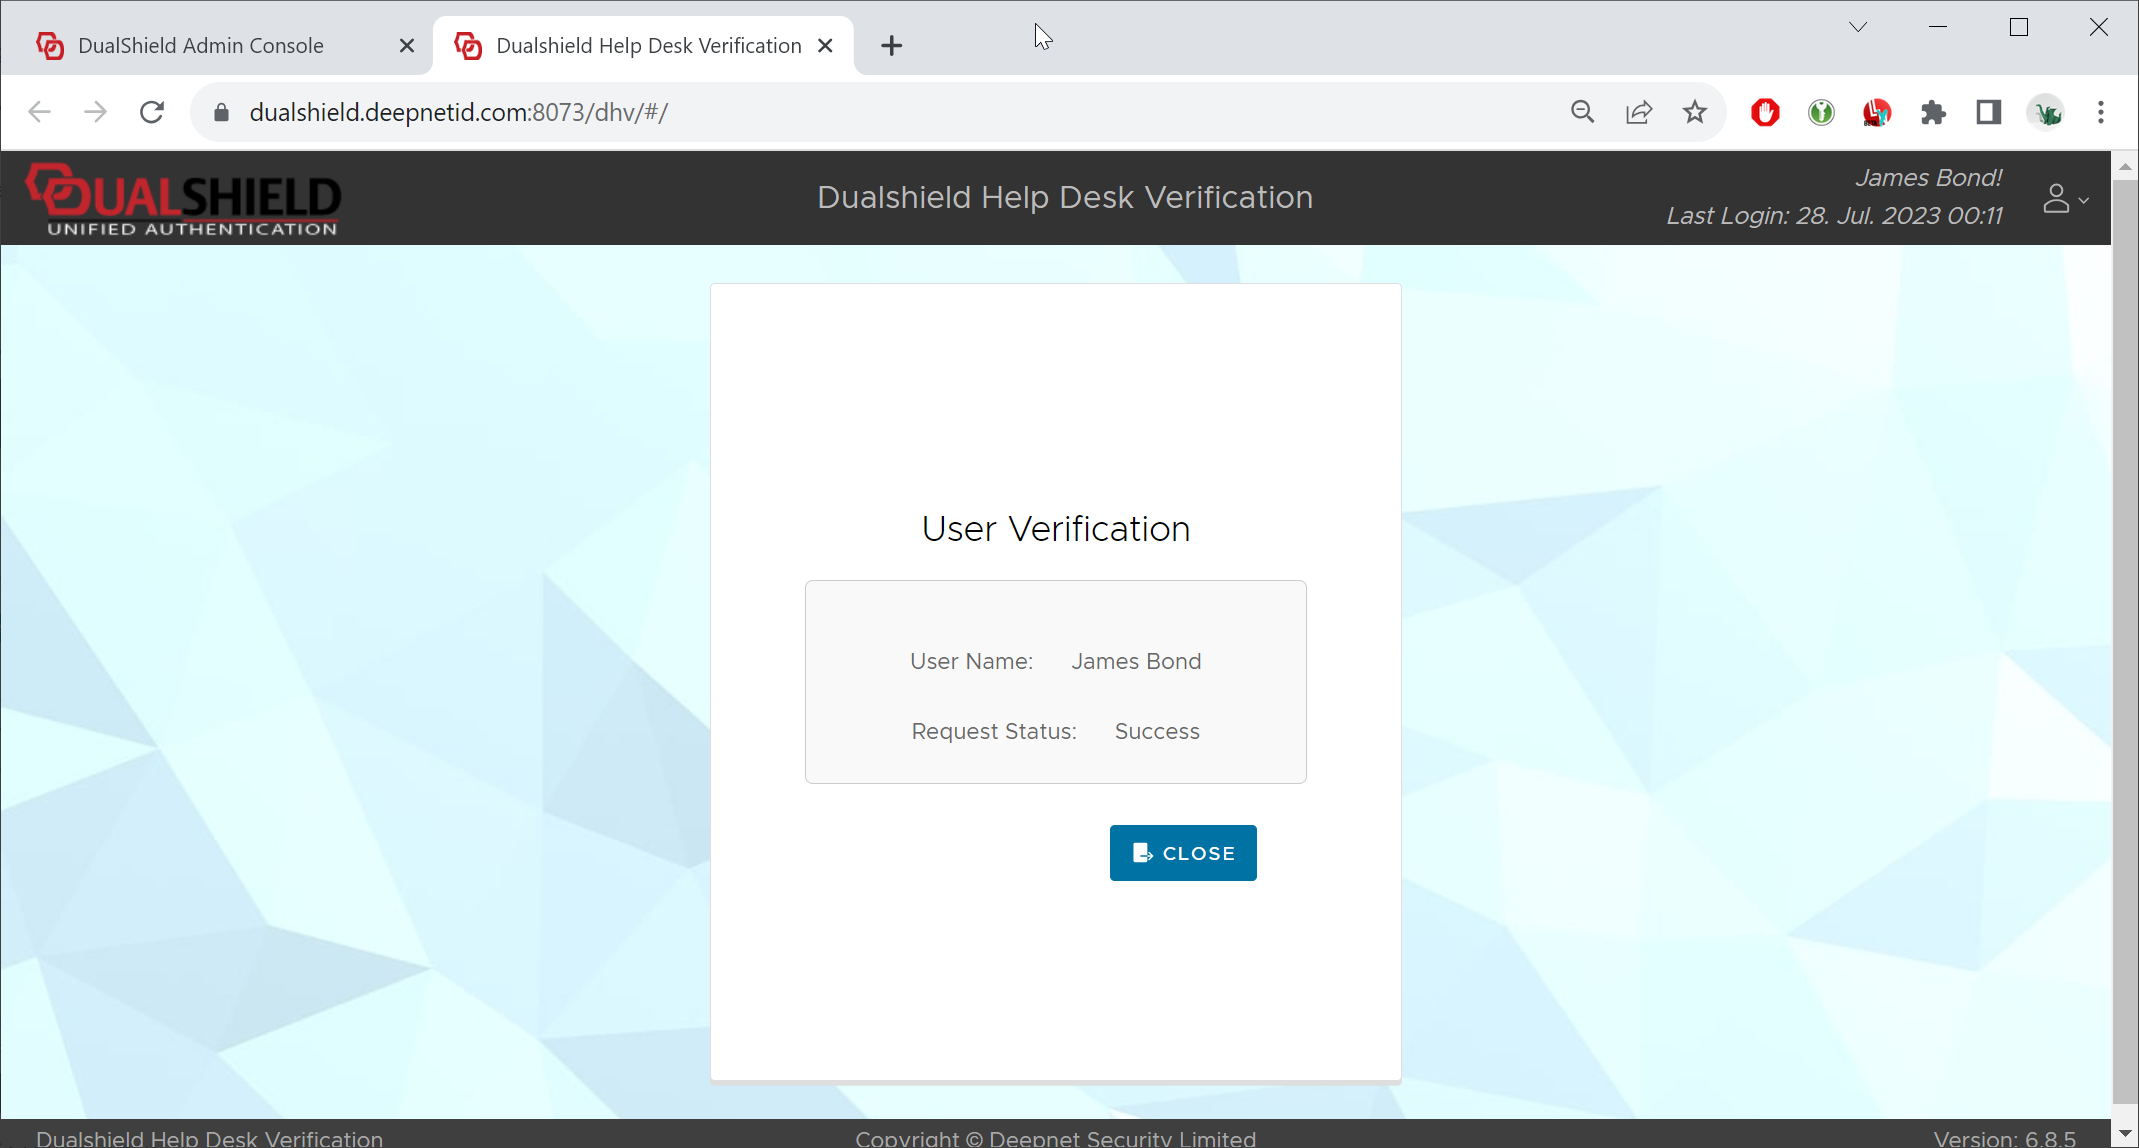Open Chrome three-dot menu
Image resolution: width=2139 pixels, height=1148 pixels.
[x=2100, y=112]
